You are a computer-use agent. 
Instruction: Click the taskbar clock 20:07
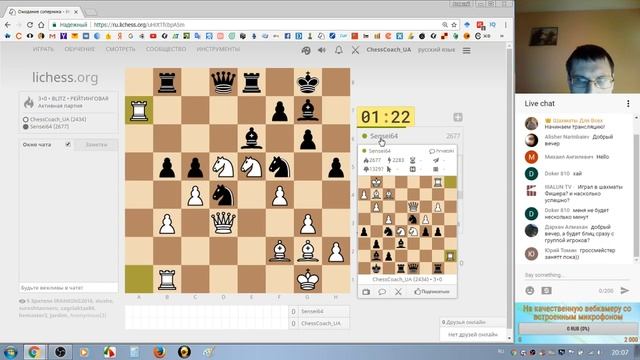(620, 352)
